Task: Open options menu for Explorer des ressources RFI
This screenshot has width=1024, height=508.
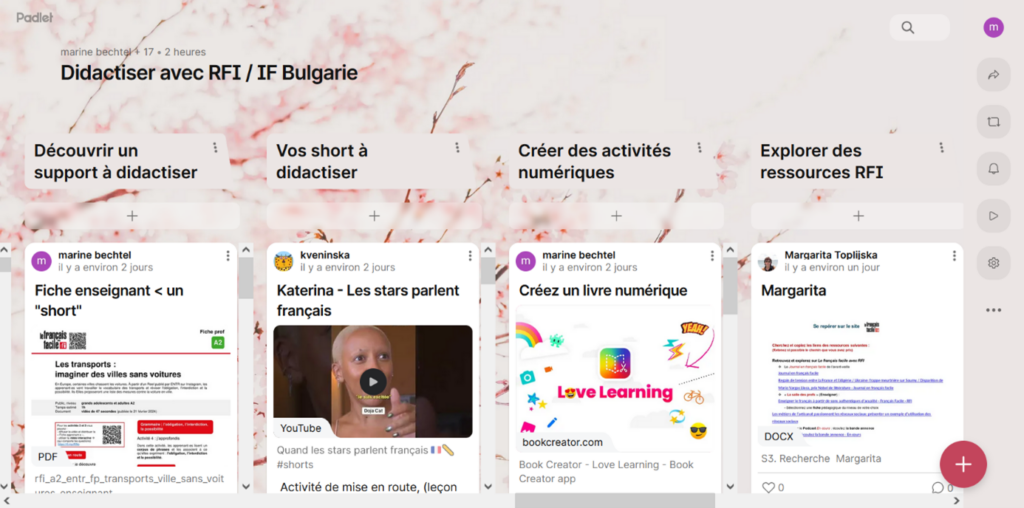Action: click(x=941, y=148)
